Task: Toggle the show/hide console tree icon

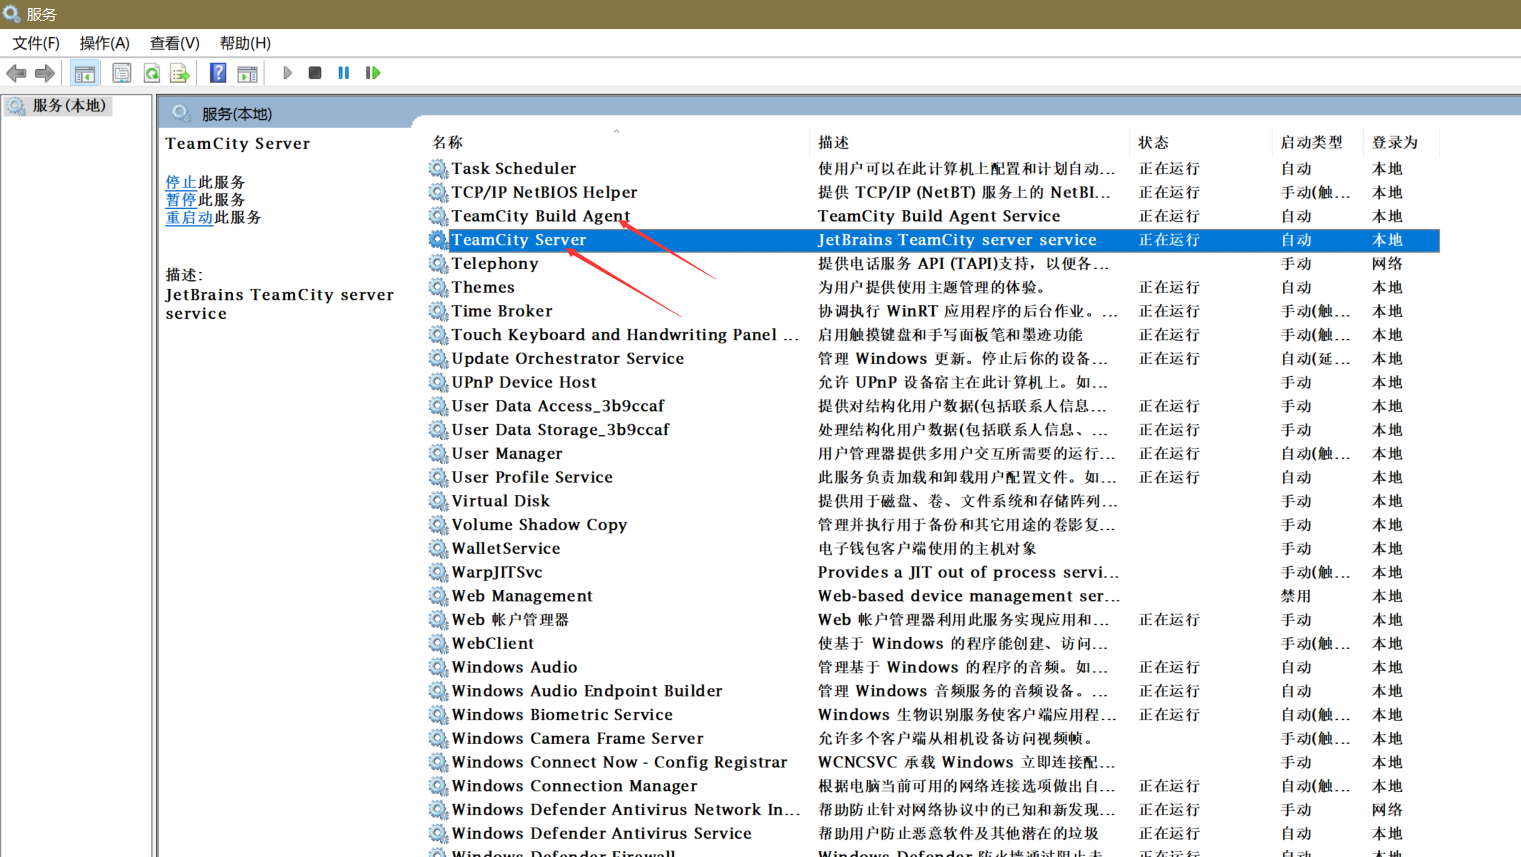Action: [85, 73]
